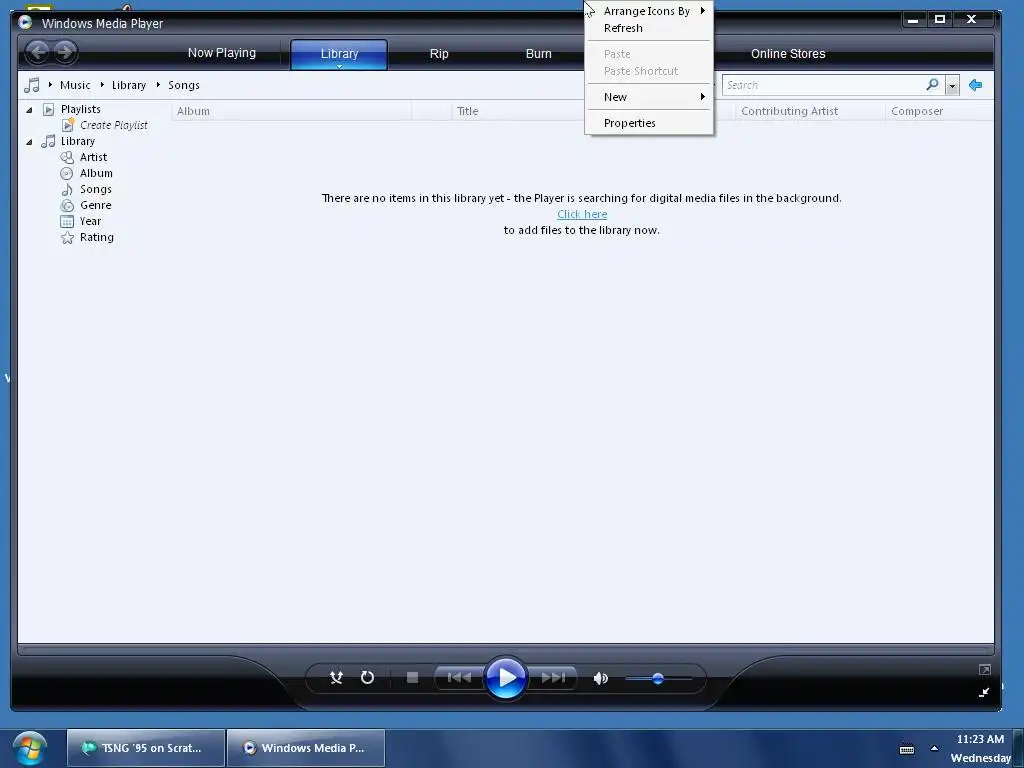Viewport: 1024px width, 768px height.
Task: Click the Songs breadcrumb
Action: coord(184,85)
